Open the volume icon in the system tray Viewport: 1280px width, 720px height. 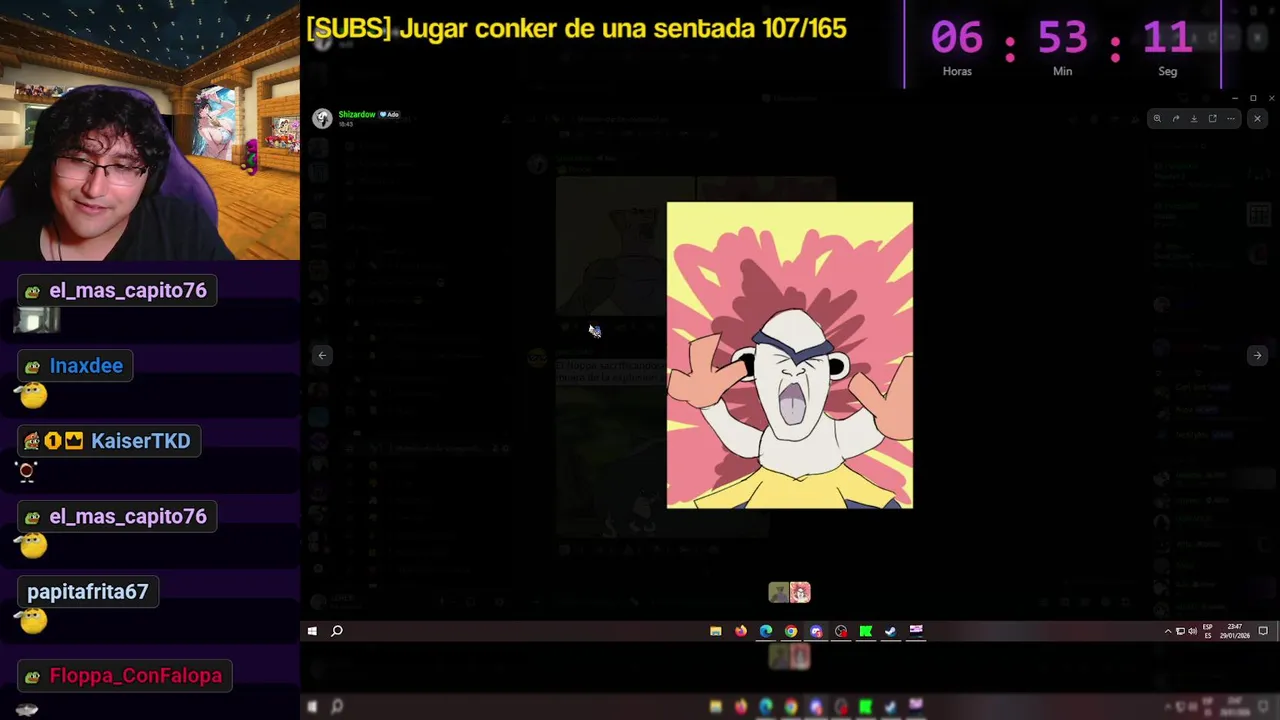(x=1192, y=631)
